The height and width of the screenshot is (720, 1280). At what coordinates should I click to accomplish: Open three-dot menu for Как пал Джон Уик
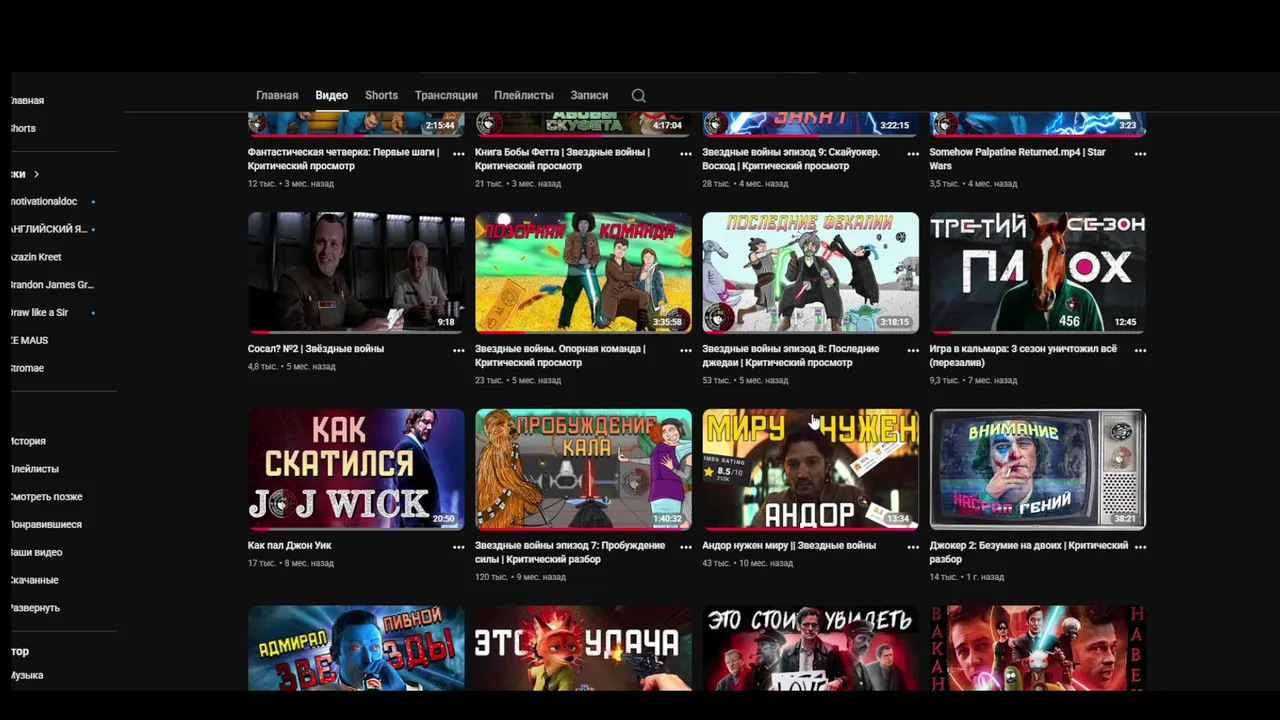tap(458, 547)
